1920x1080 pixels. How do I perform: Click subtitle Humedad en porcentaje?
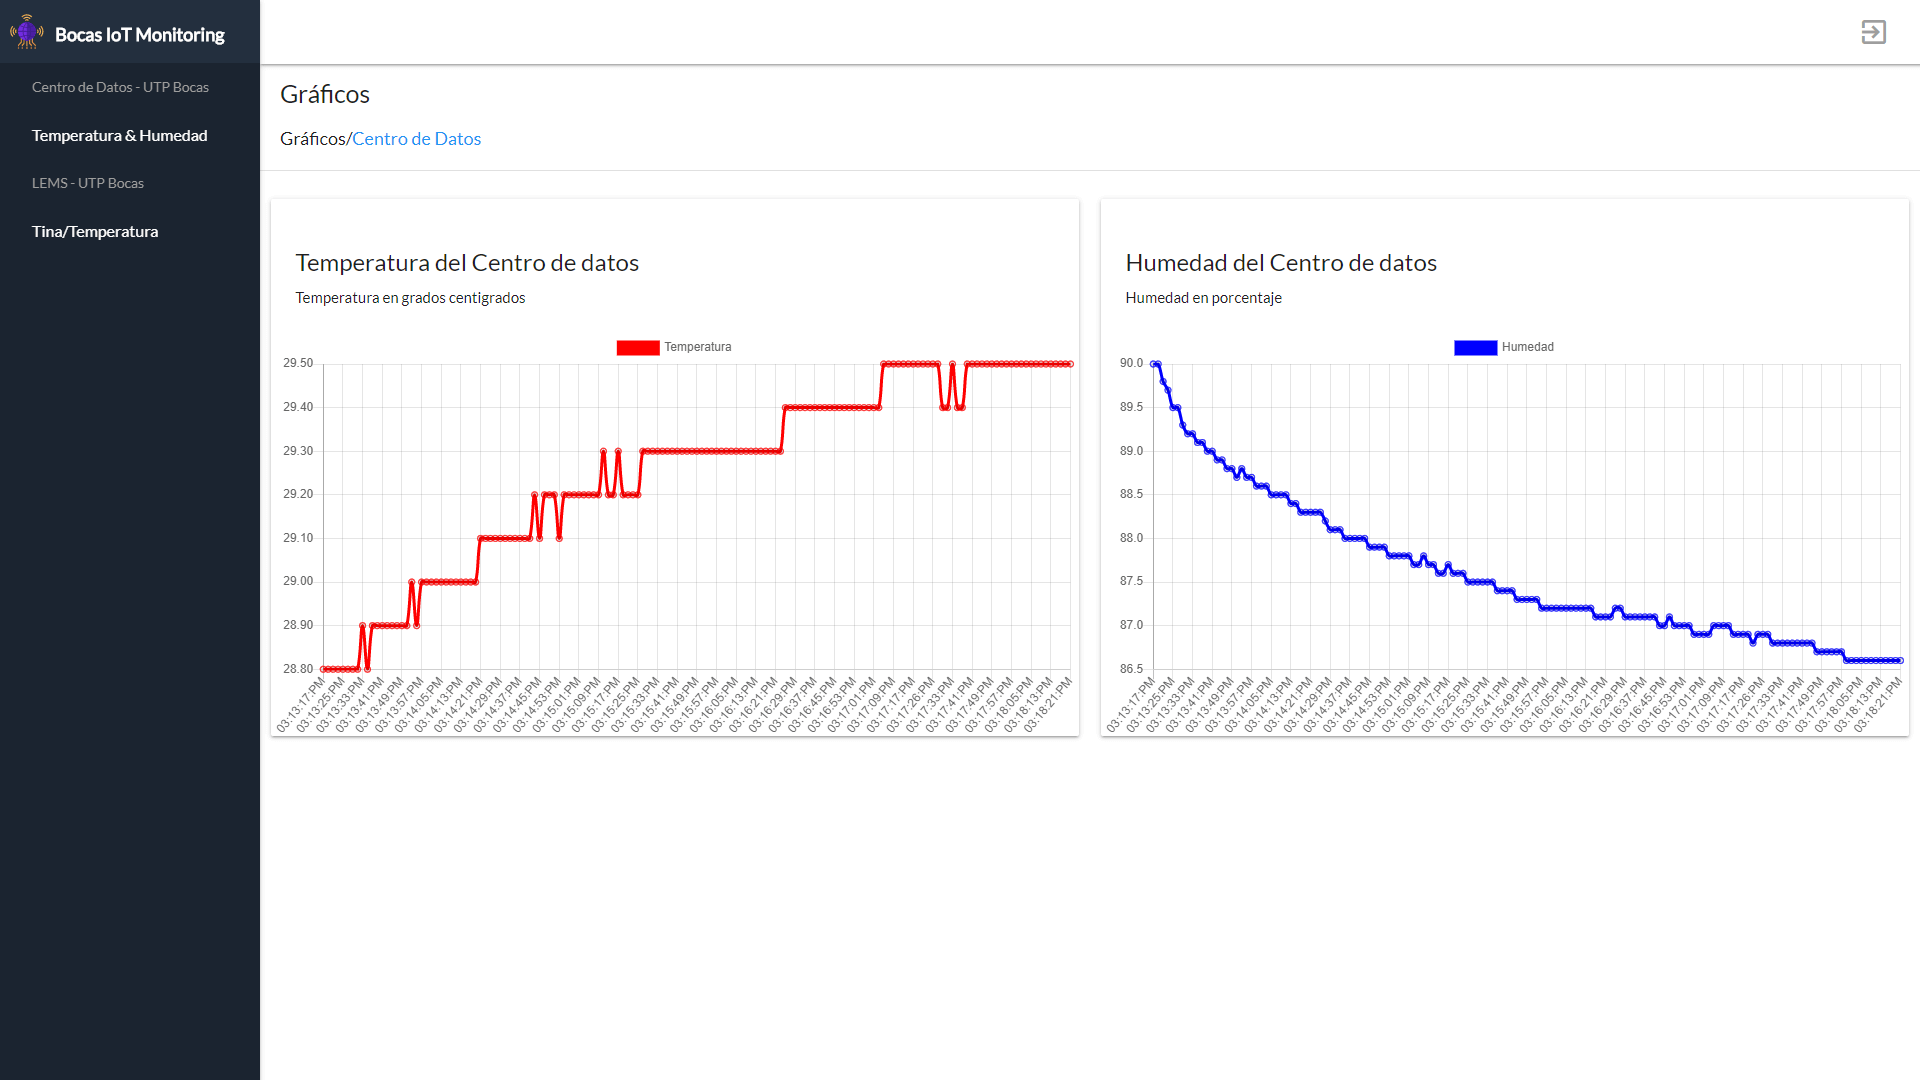coord(1203,298)
